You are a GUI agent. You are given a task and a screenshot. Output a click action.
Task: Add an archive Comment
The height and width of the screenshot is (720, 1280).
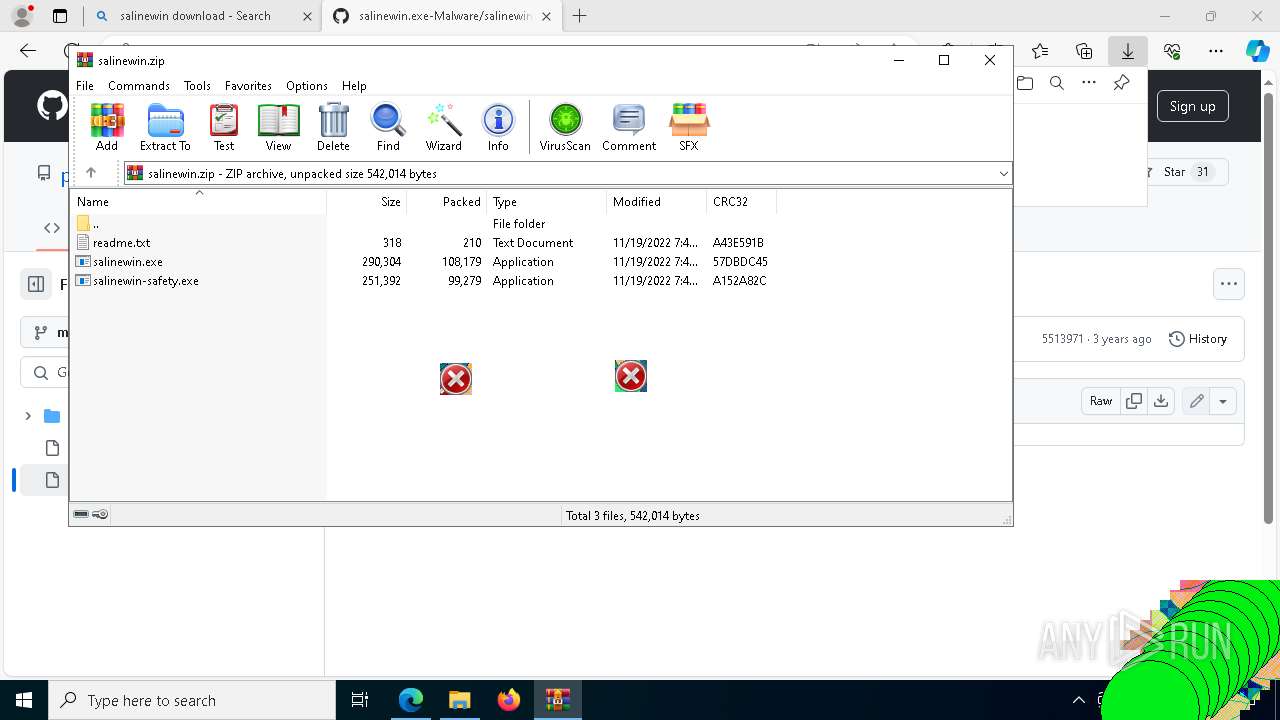click(x=629, y=127)
